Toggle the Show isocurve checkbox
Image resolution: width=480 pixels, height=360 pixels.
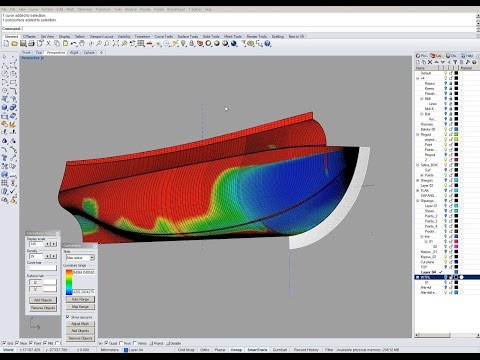(x=68, y=317)
